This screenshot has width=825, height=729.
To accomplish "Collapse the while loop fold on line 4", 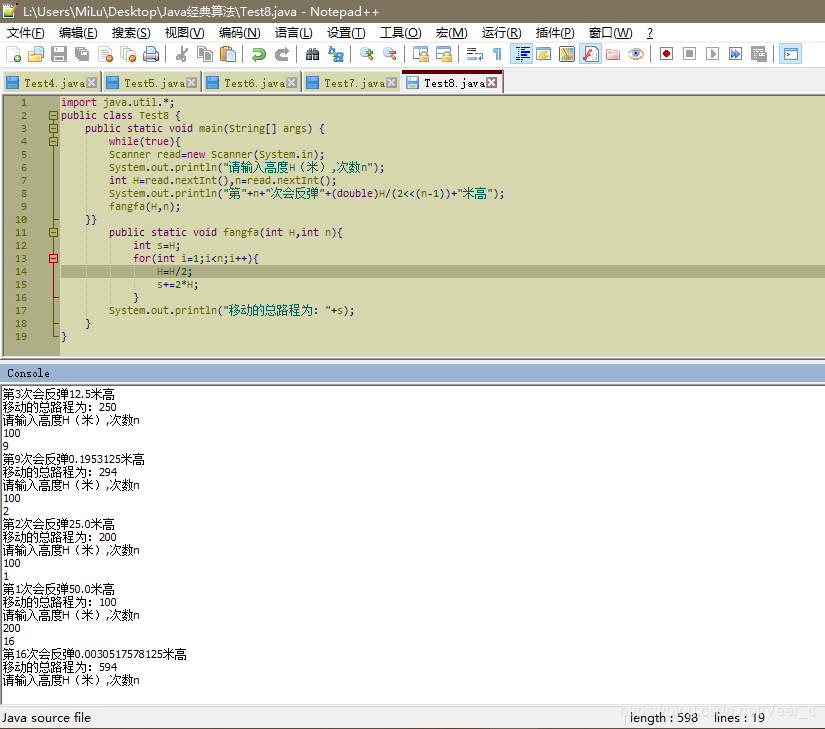I will (x=54, y=141).
